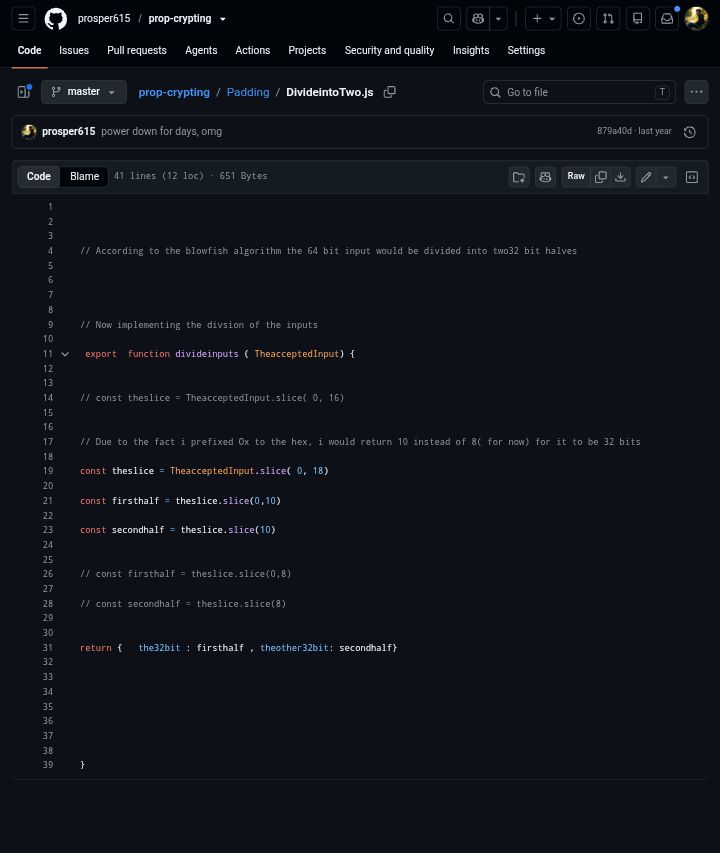Navigate to Padding folder breadcrumb
The height and width of the screenshot is (853, 720).
click(248, 92)
